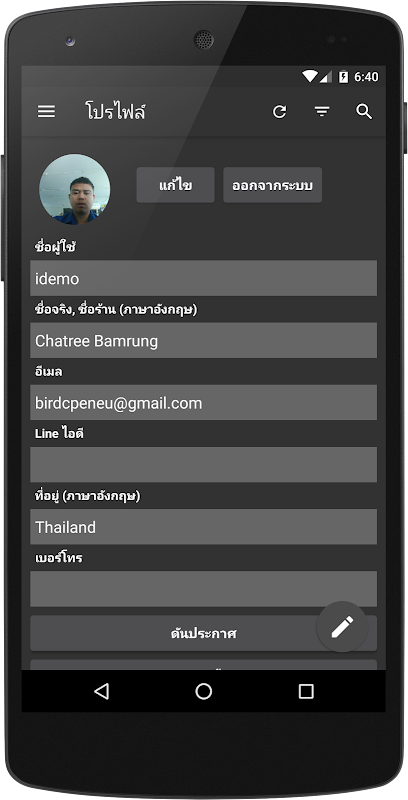Click the แก้ไข button
The image size is (408, 800).
pyautogui.click(x=175, y=185)
